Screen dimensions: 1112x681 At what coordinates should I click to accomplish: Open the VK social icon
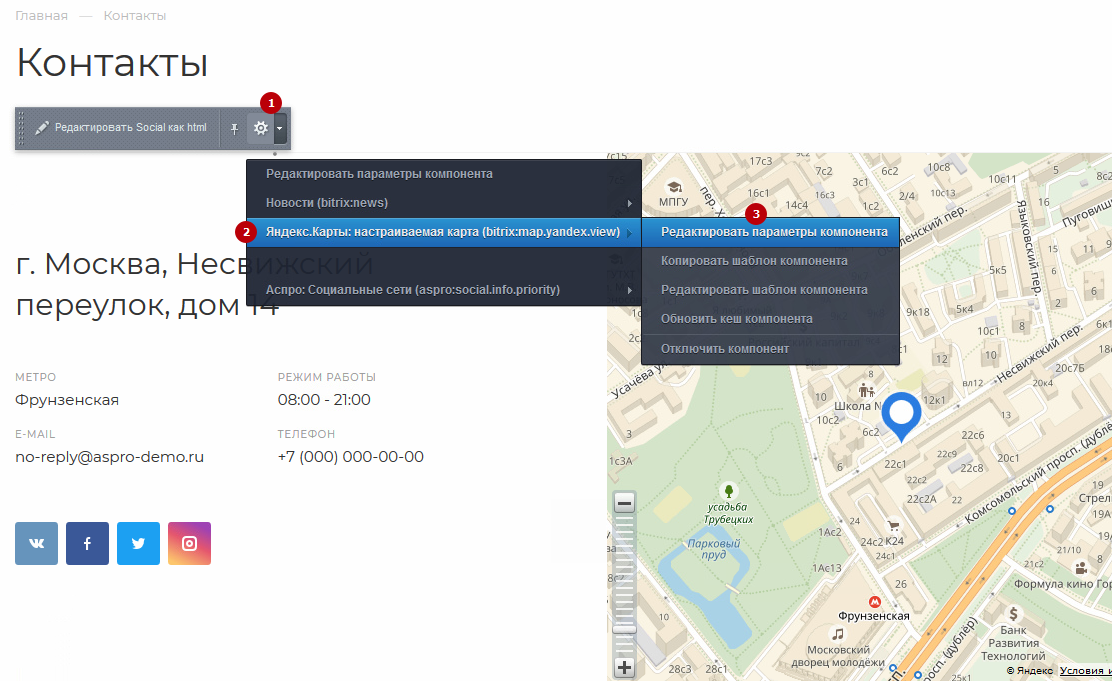(x=36, y=543)
